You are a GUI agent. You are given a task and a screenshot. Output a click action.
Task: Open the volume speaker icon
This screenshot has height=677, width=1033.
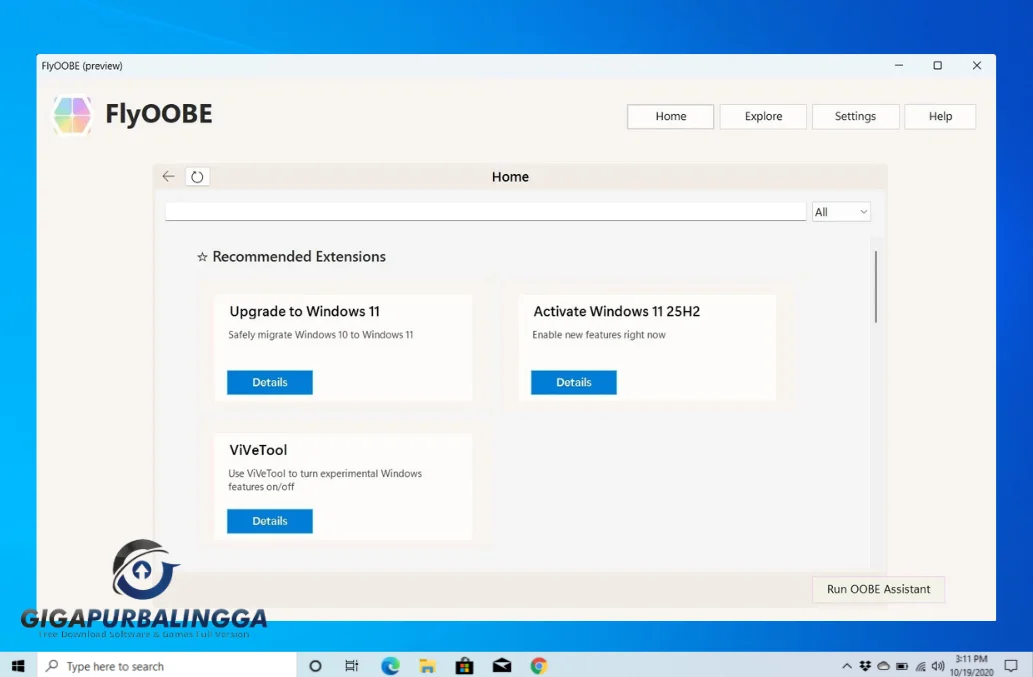tap(938, 666)
